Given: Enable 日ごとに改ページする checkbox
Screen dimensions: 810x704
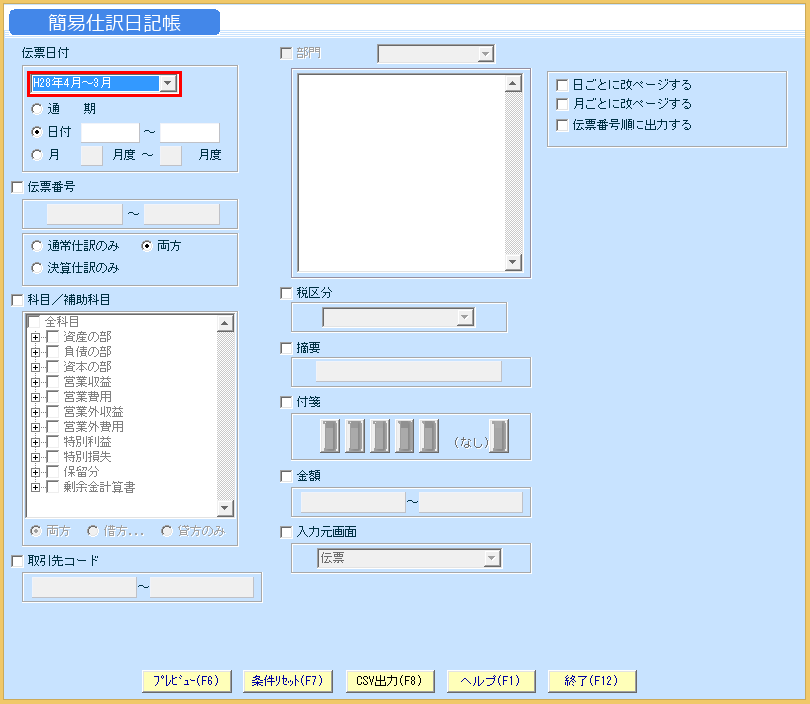Looking at the screenshot, I should tap(562, 85).
